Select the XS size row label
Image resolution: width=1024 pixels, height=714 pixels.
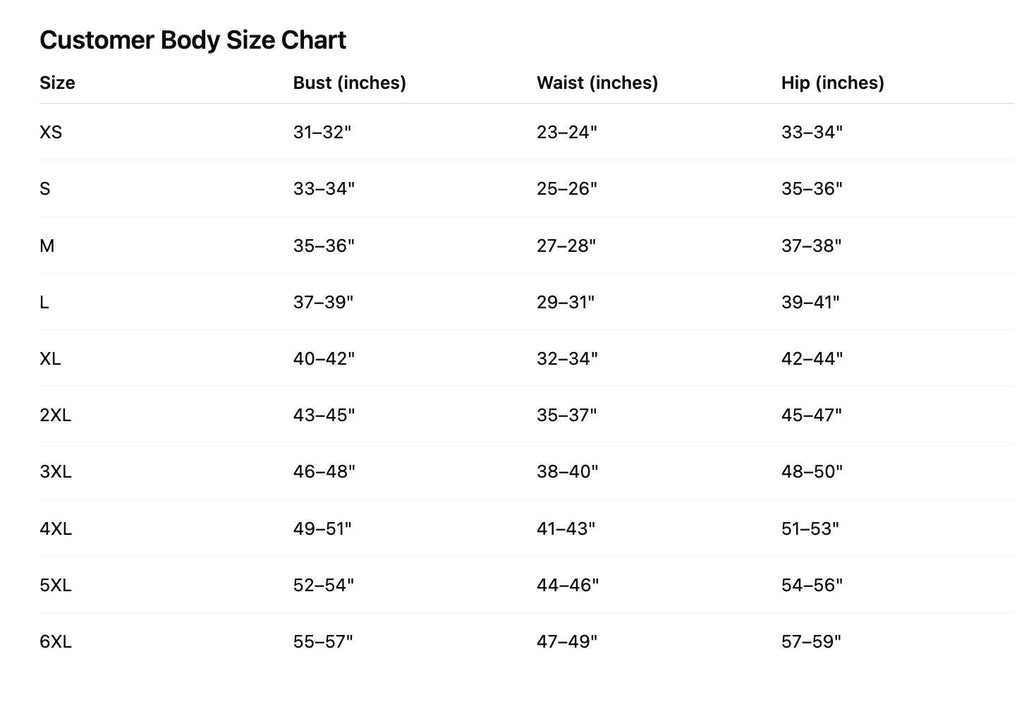tap(51, 132)
